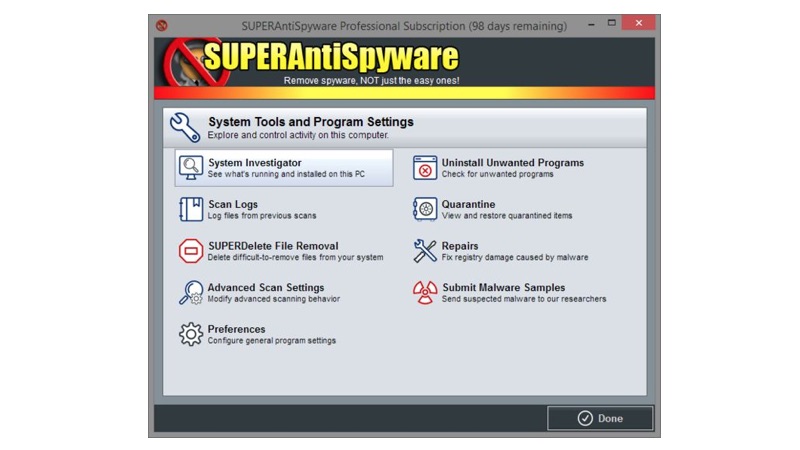Open Scan Logs label

tap(233, 204)
